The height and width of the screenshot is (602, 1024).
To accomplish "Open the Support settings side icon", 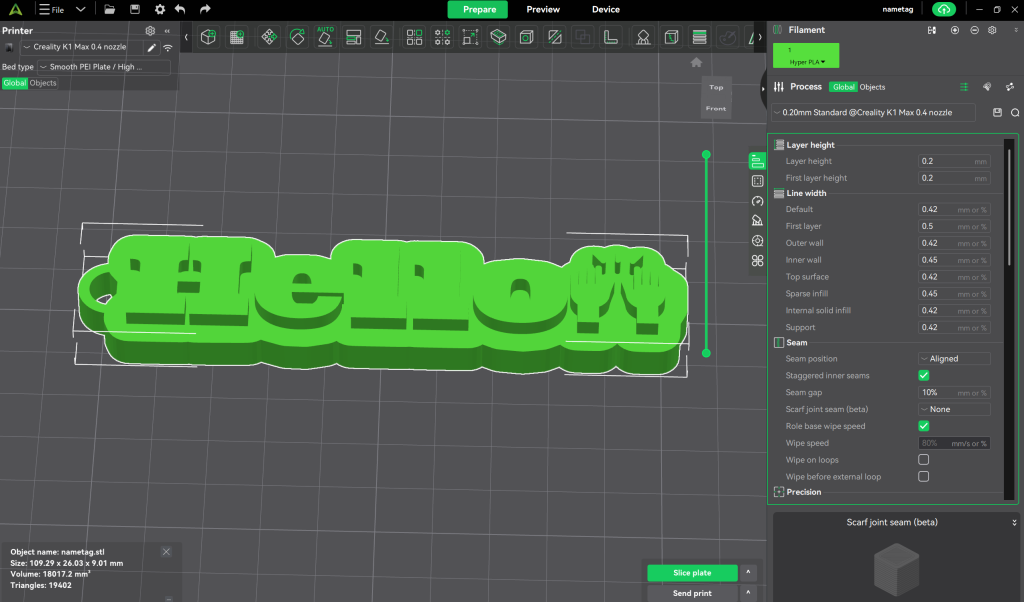I will 757,221.
